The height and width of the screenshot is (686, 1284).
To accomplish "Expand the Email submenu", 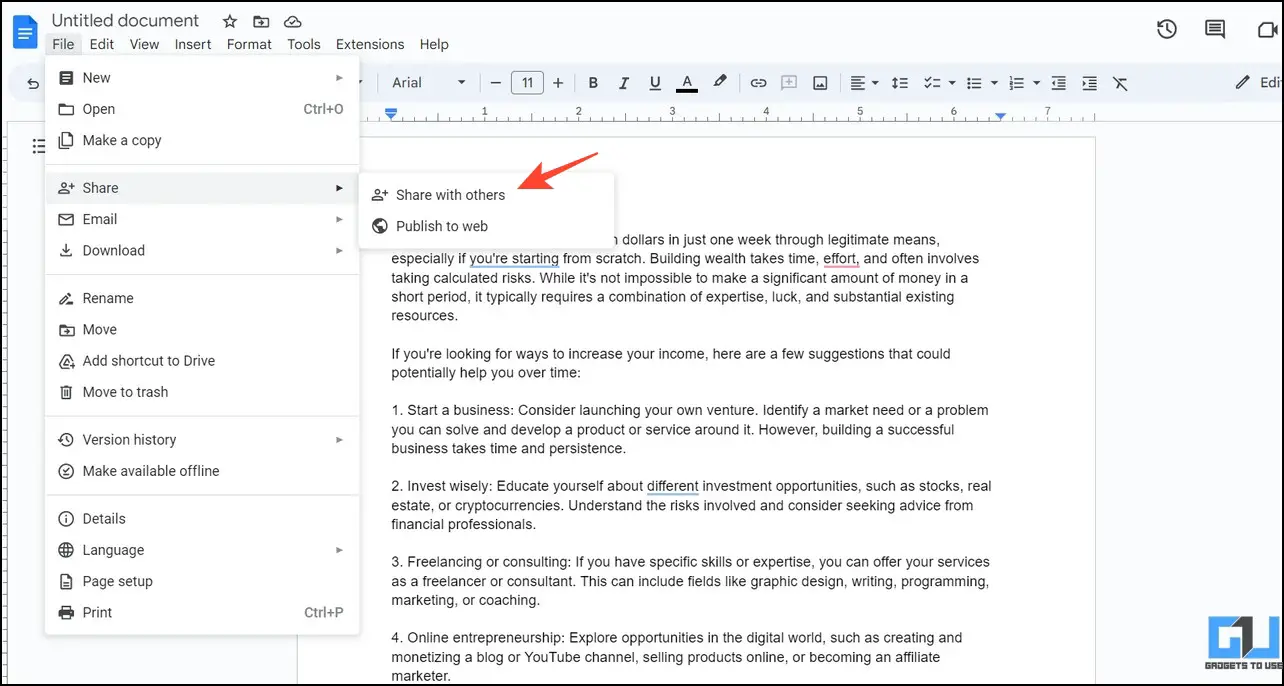I will tap(202, 219).
